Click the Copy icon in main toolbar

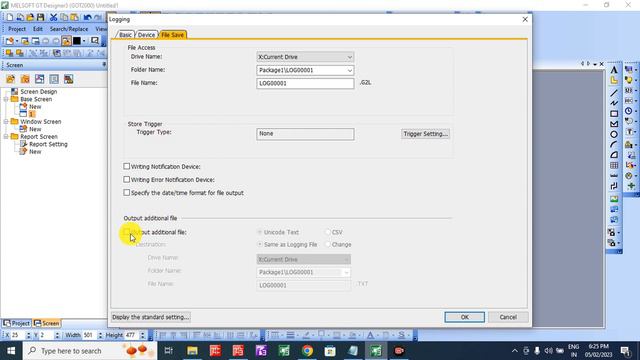coord(64,17)
